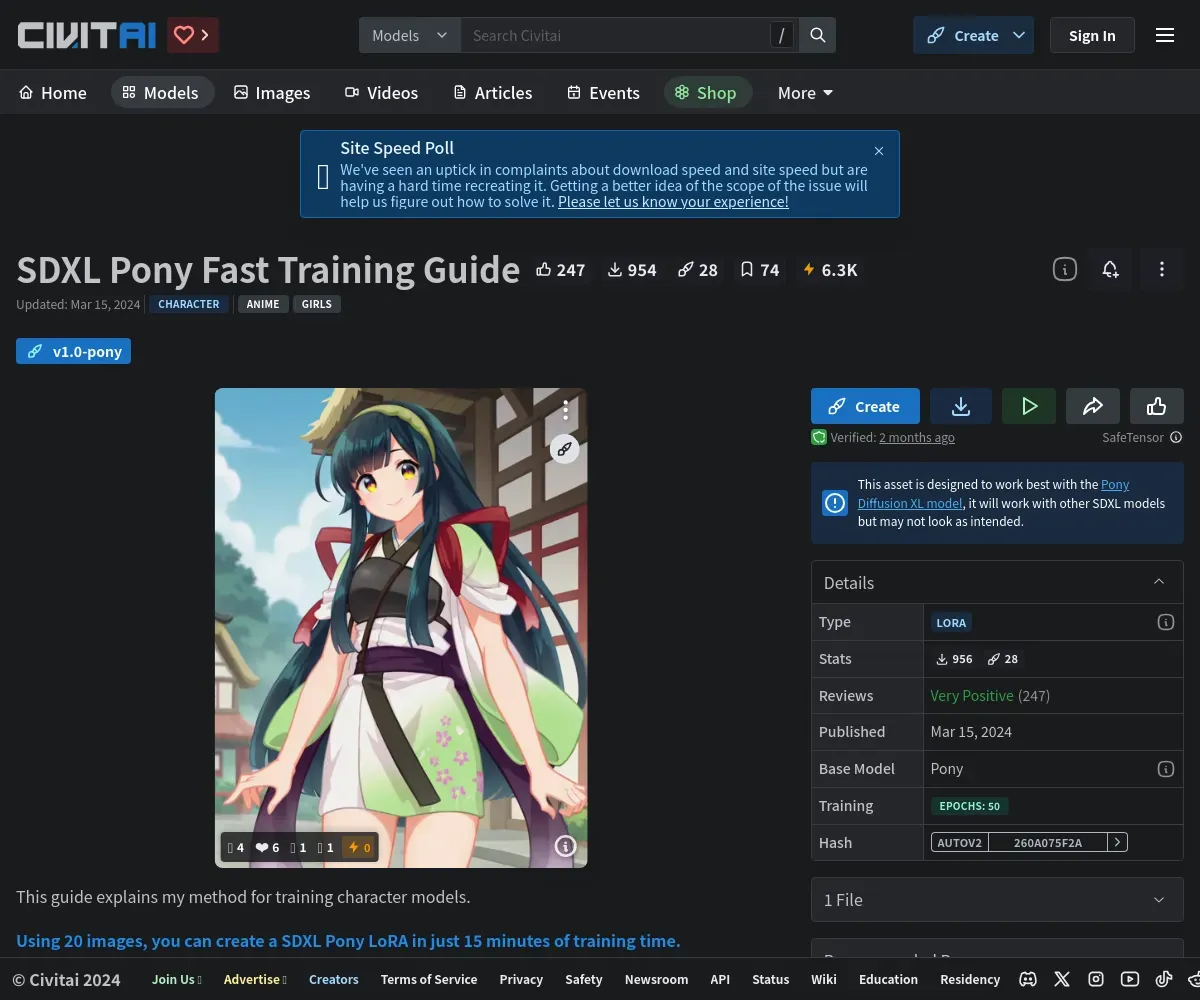Click info icon in Base Model row

point(1166,769)
